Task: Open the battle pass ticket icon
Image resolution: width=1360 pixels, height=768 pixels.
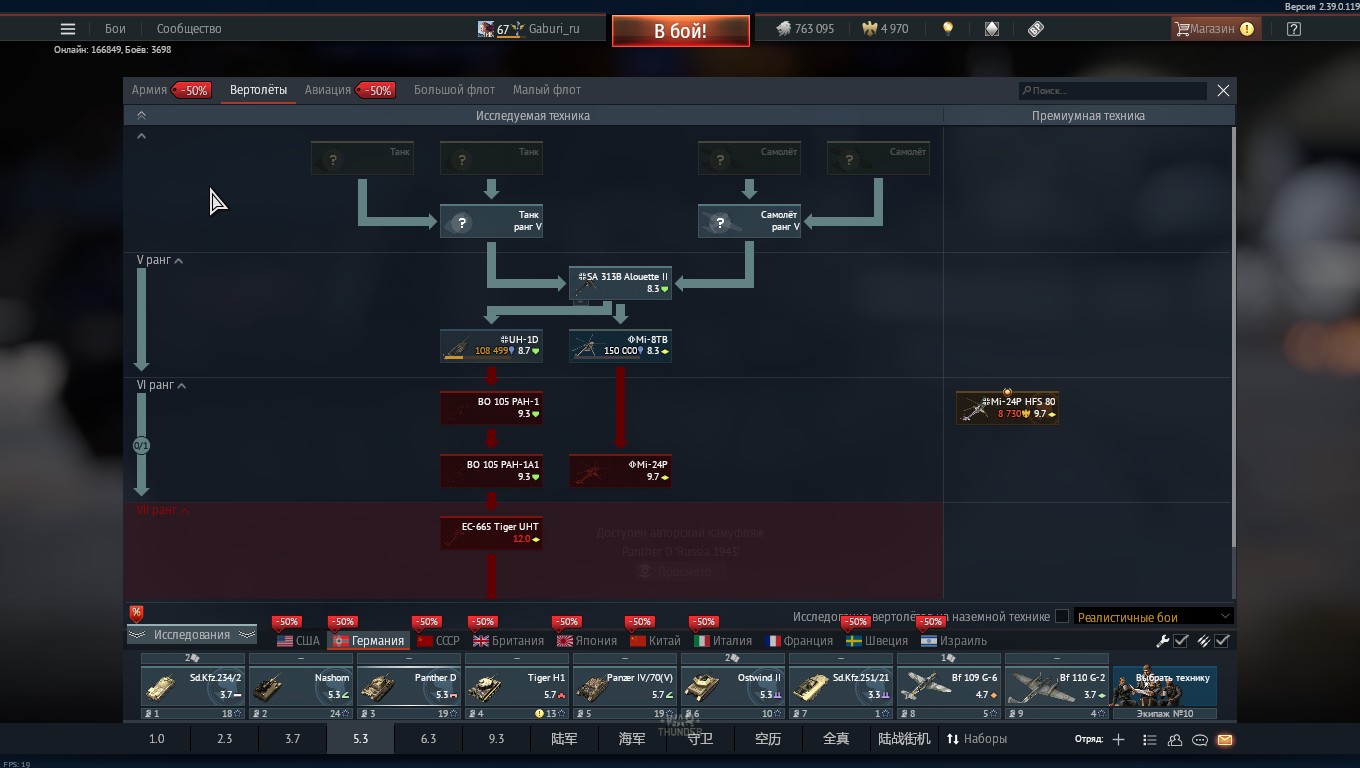Action: [1036, 29]
